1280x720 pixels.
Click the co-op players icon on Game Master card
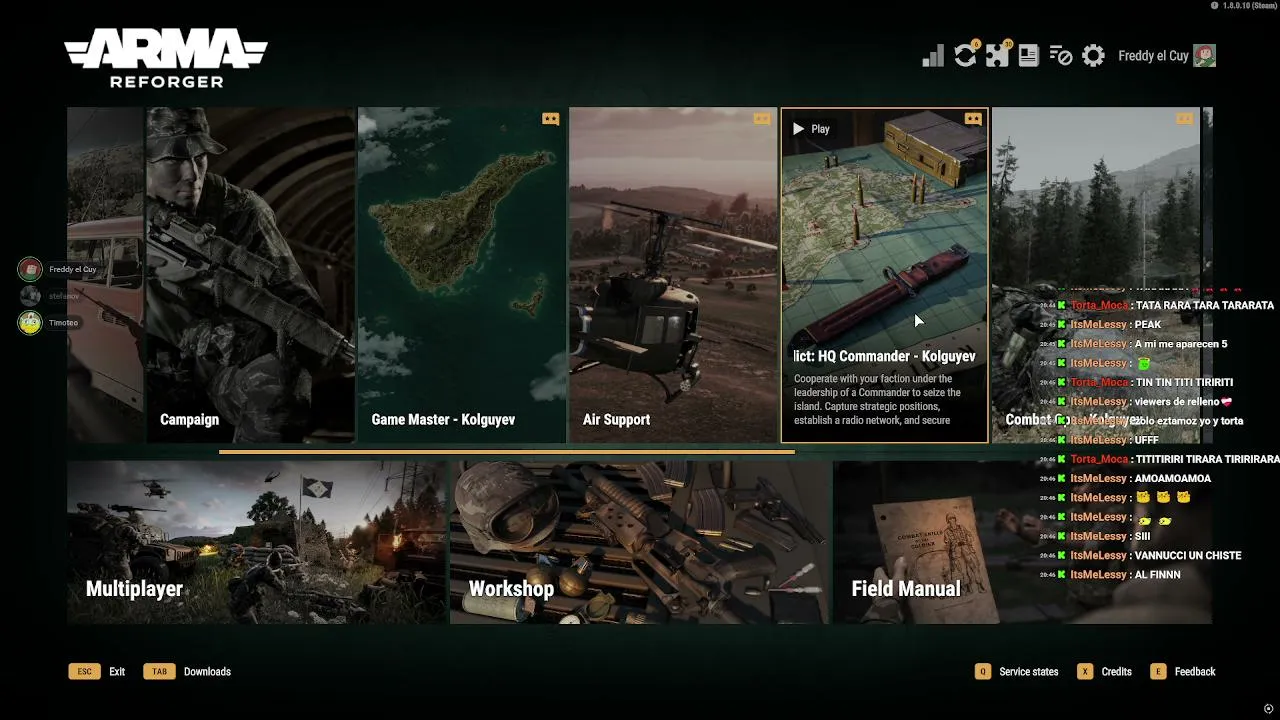pos(550,119)
